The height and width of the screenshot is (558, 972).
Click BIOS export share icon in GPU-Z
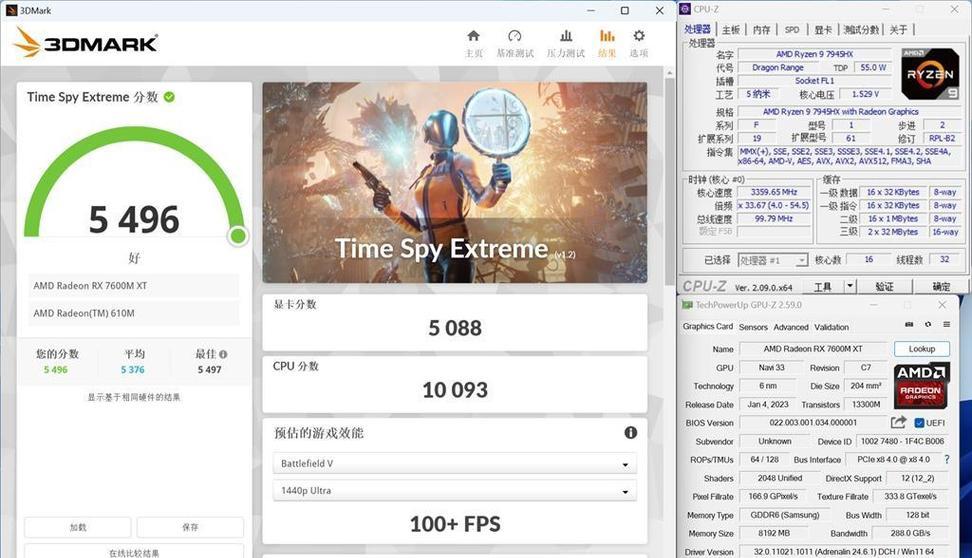tap(898, 422)
